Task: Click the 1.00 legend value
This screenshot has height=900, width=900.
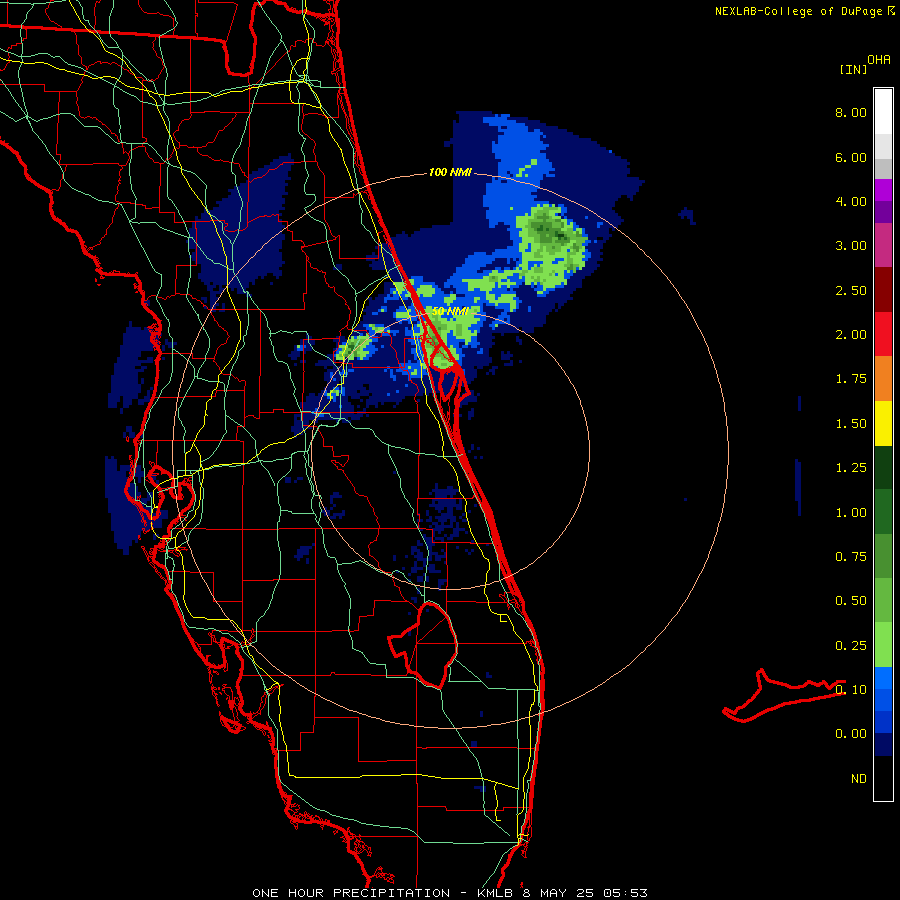Action: 851,513
